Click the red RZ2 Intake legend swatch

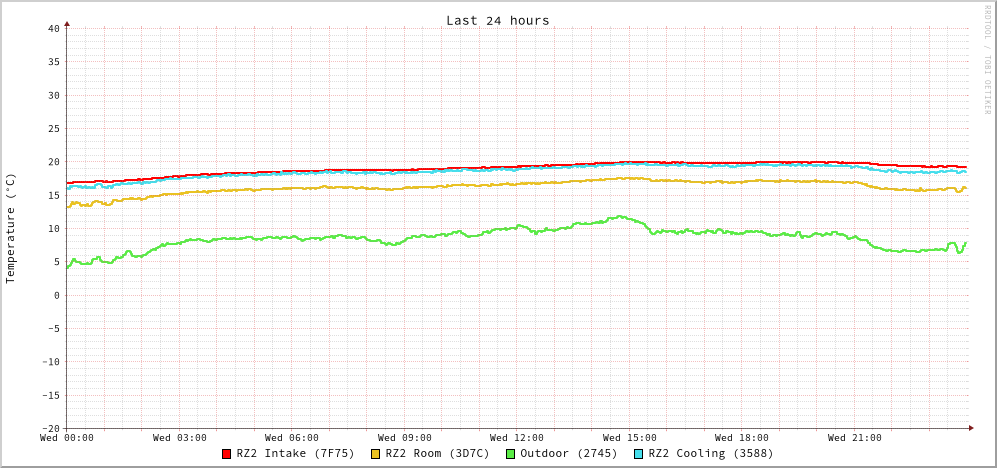227,454
